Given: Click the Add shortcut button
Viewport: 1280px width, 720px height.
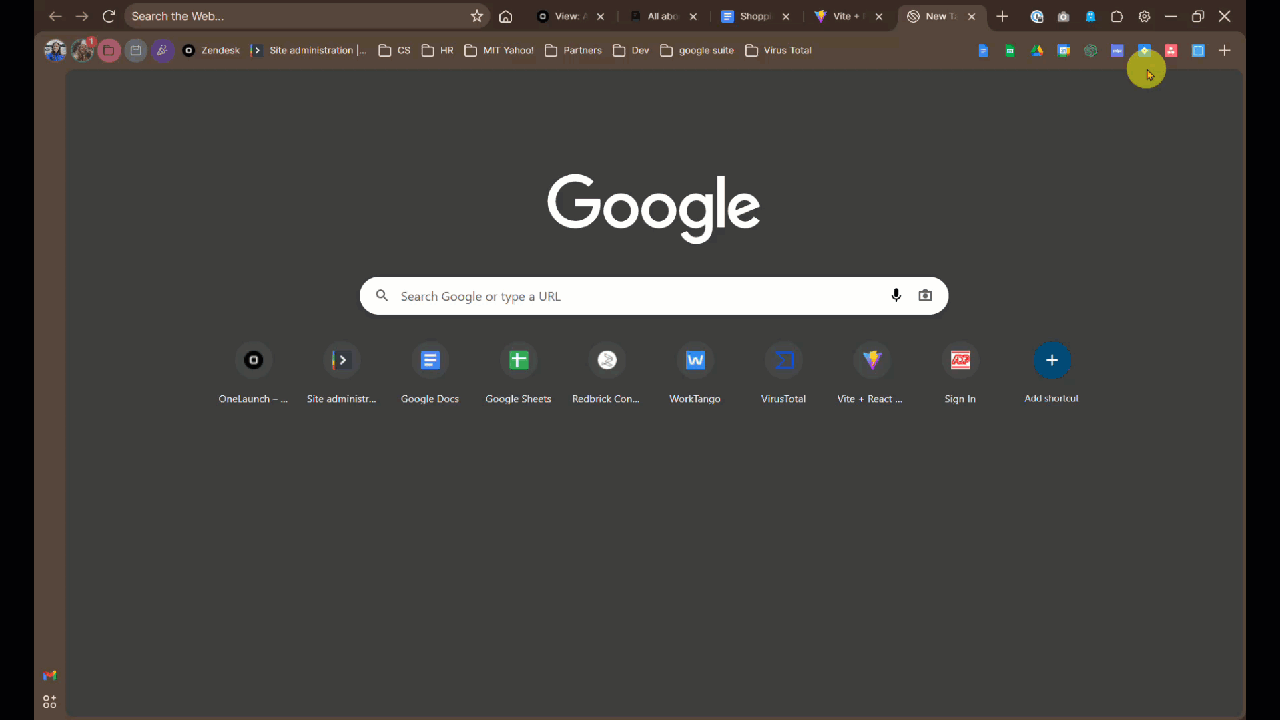Looking at the screenshot, I should (1051, 361).
